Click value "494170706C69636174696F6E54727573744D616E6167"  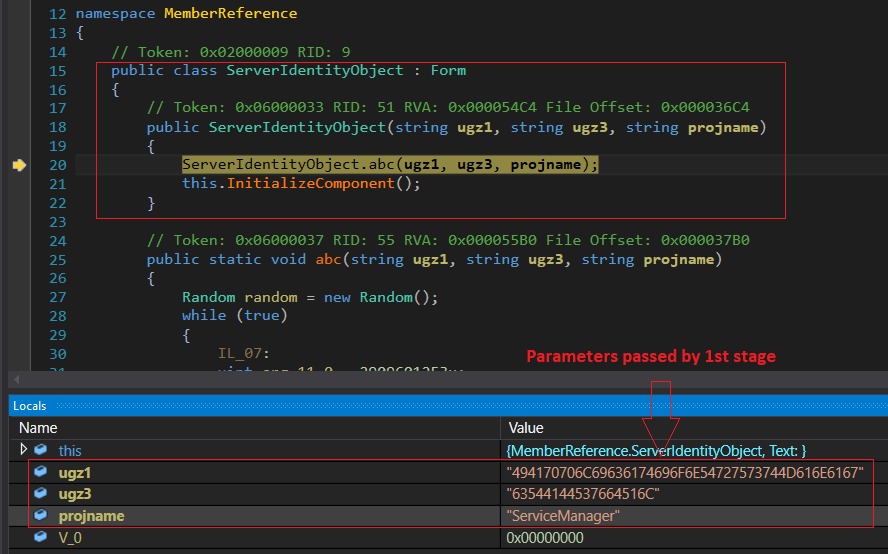coord(685,472)
